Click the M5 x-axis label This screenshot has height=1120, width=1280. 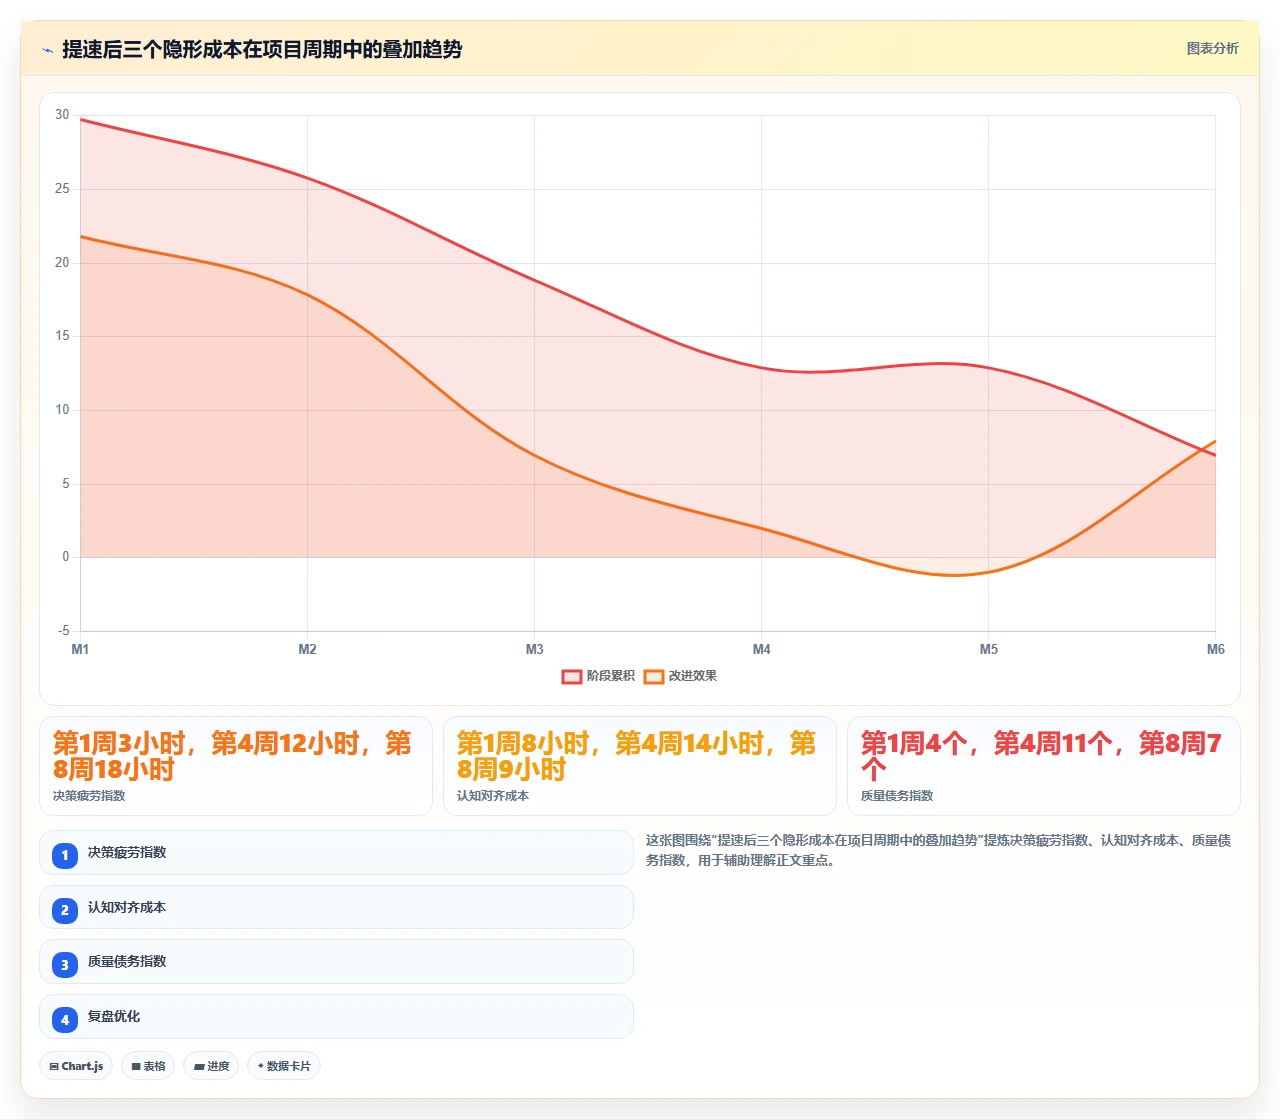pyautogui.click(x=988, y=650)
